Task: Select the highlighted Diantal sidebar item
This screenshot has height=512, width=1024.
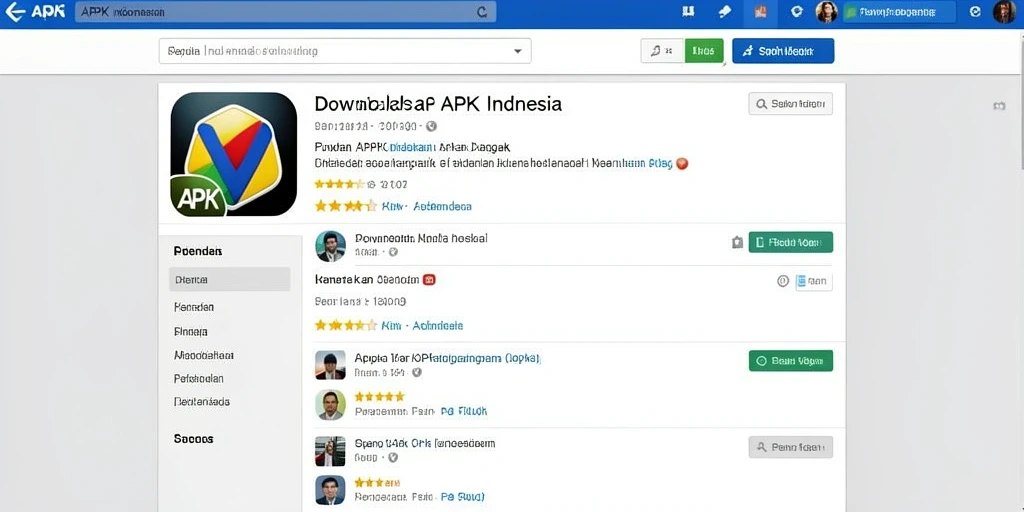Action: click(x=229, y=279)
